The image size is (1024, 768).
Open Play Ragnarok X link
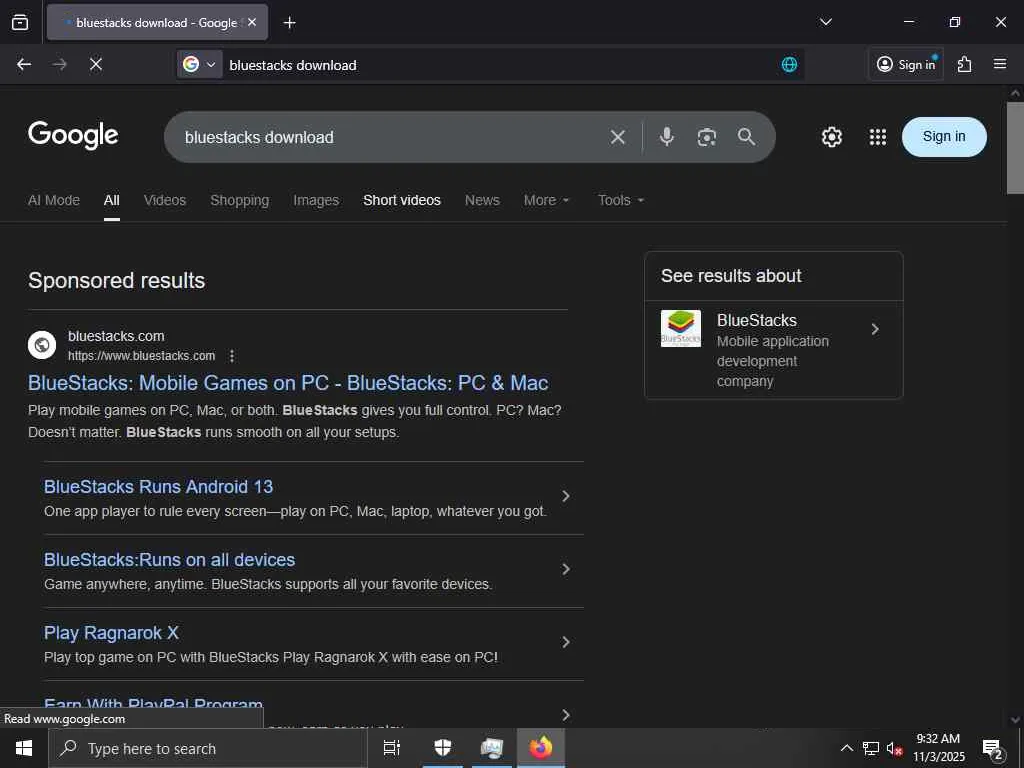click(x=111, y=633)
